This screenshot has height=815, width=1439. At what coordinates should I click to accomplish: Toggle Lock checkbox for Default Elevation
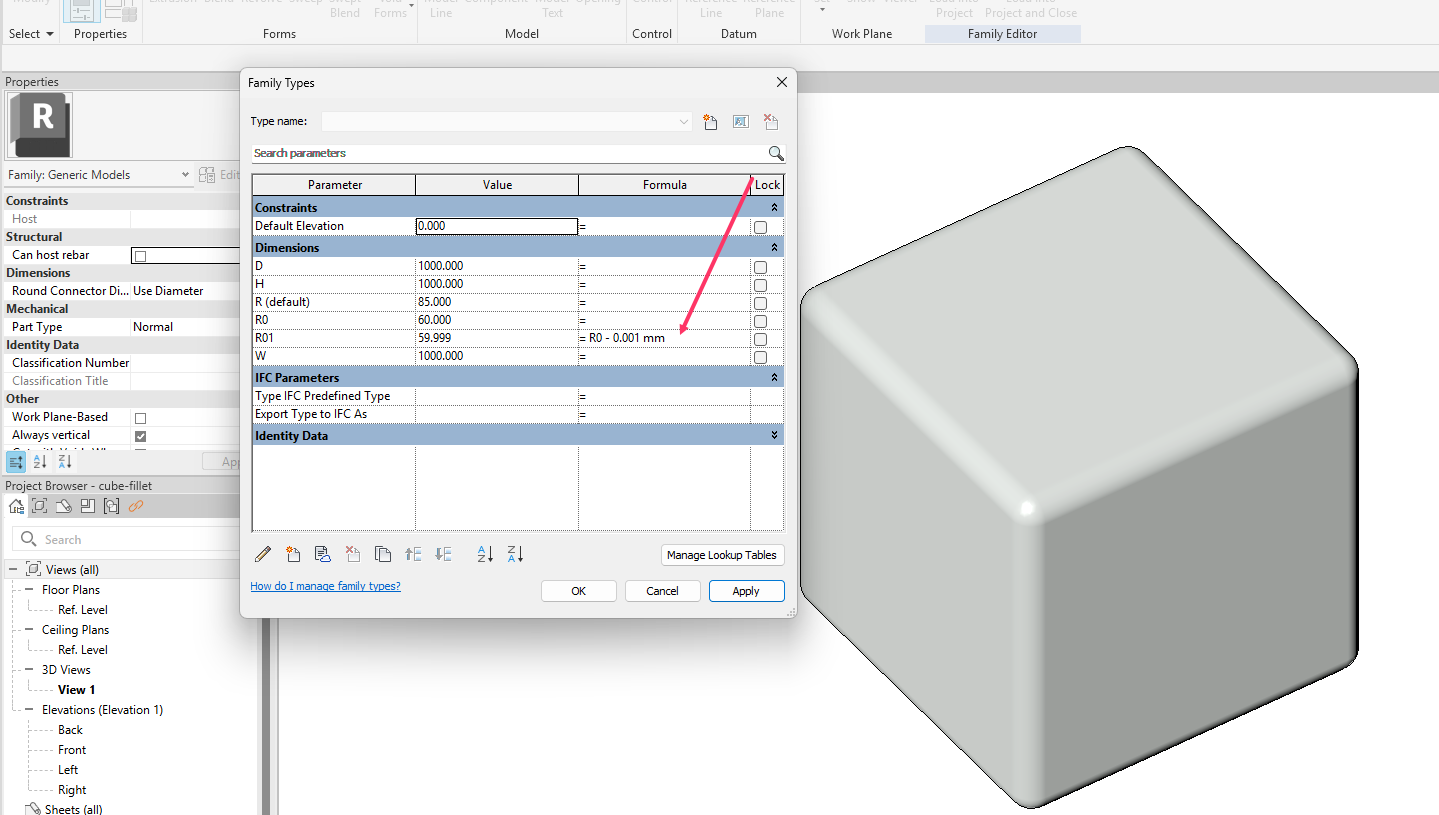760,227
